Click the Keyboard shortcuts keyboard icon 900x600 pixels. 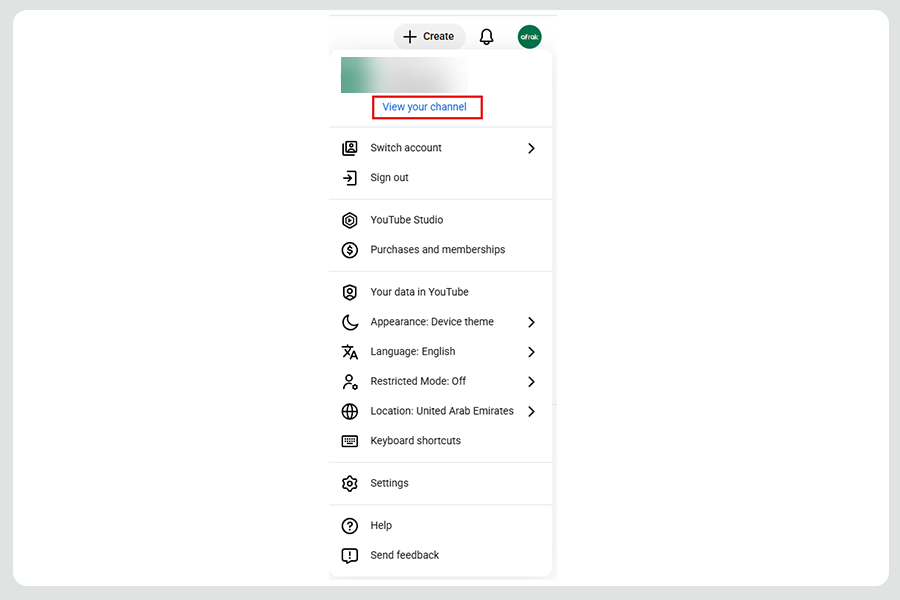[x=349, y=441]
